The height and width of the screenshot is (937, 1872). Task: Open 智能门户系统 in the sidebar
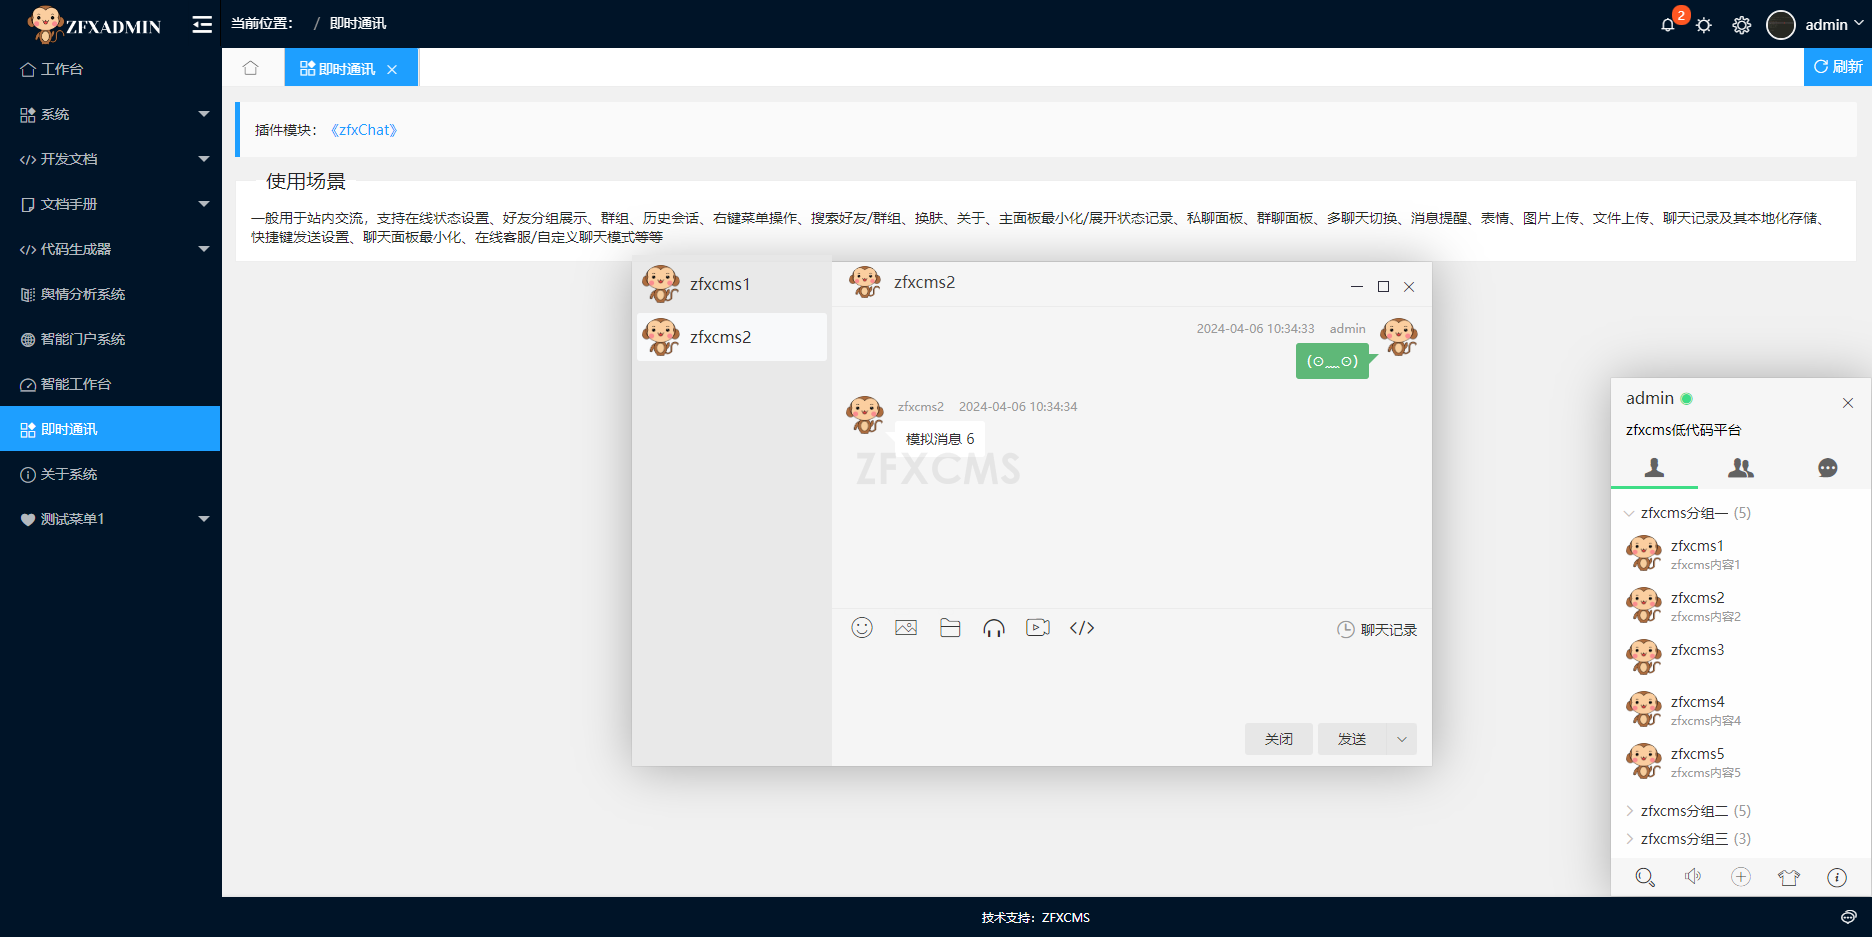(x=110, y=339)
